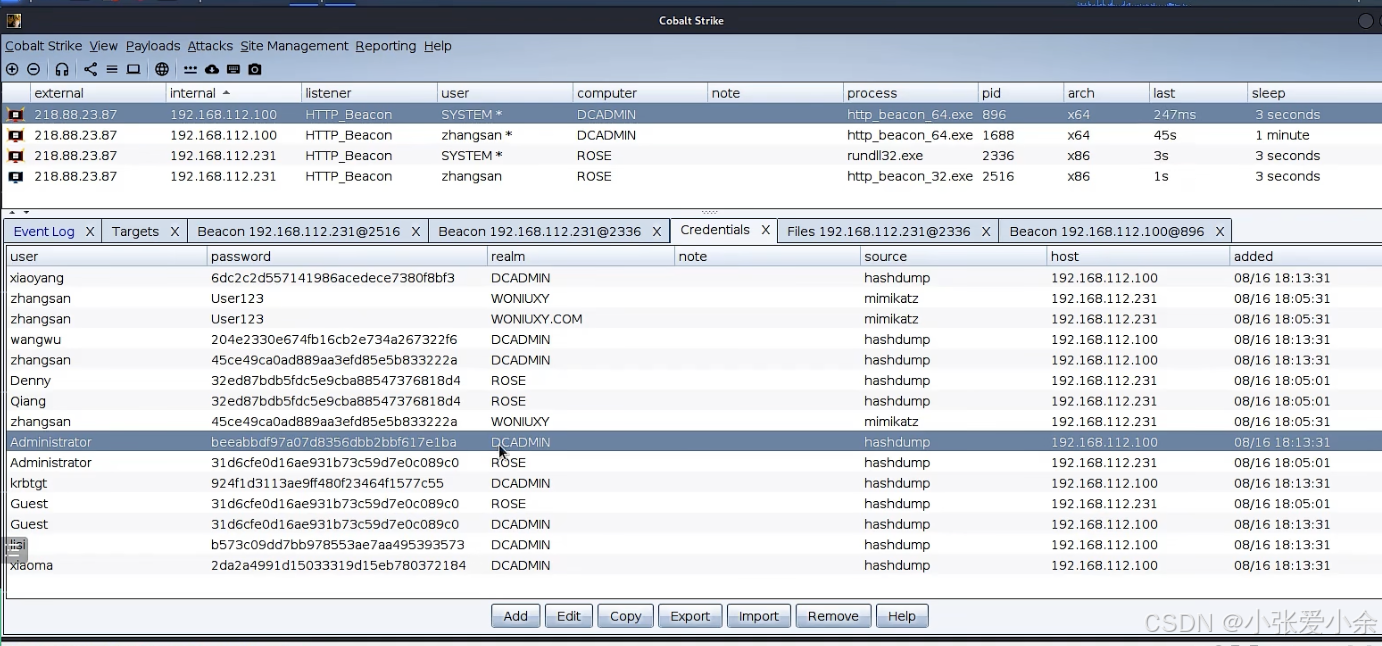Sort sessions by listener column header
Viewport: 1382px width, 646px height.
click(x=369, y=93)
